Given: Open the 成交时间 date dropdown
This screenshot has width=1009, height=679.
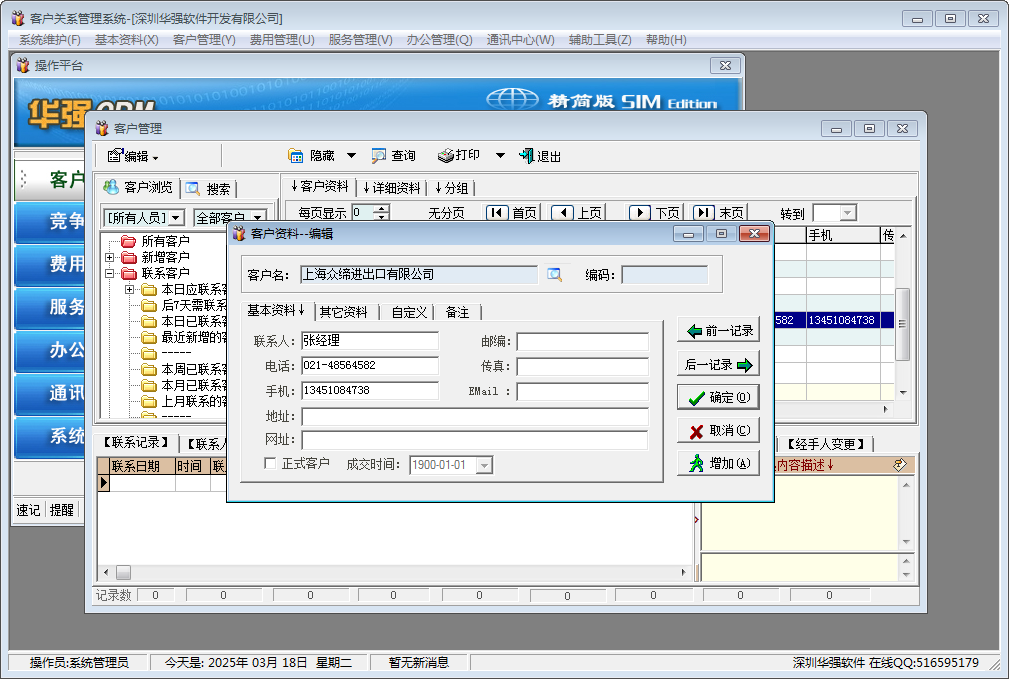Looking at the screenshot, I should (485, 465).
